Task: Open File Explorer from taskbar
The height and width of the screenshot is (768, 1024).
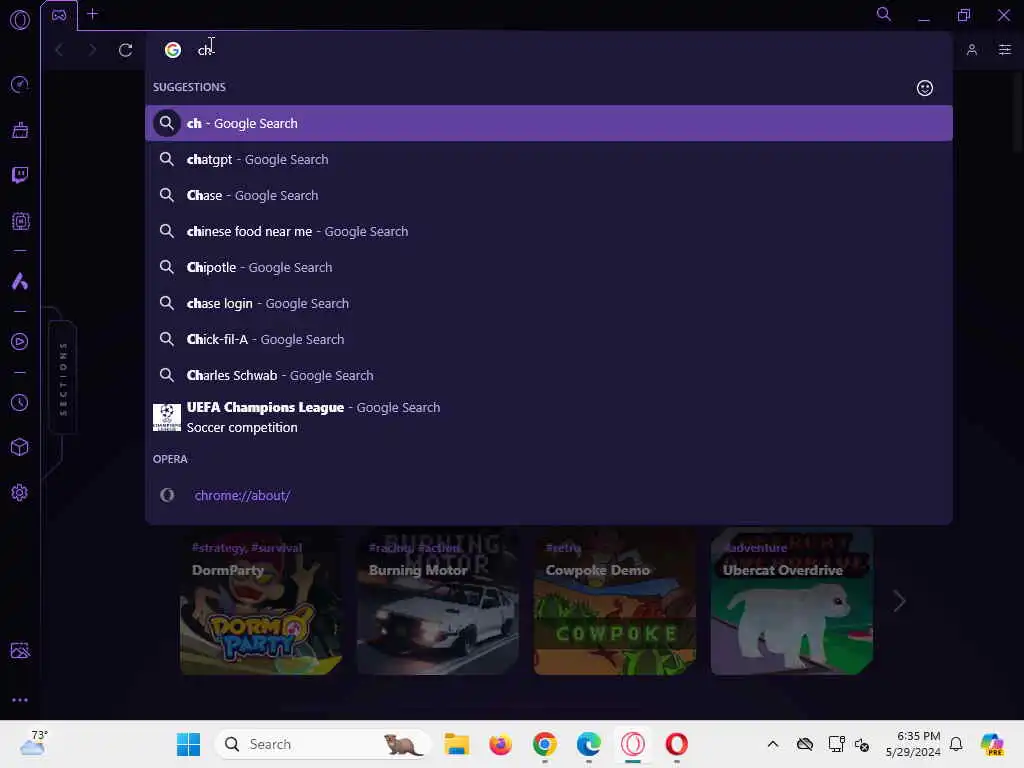Action: (x=456, y=744)
